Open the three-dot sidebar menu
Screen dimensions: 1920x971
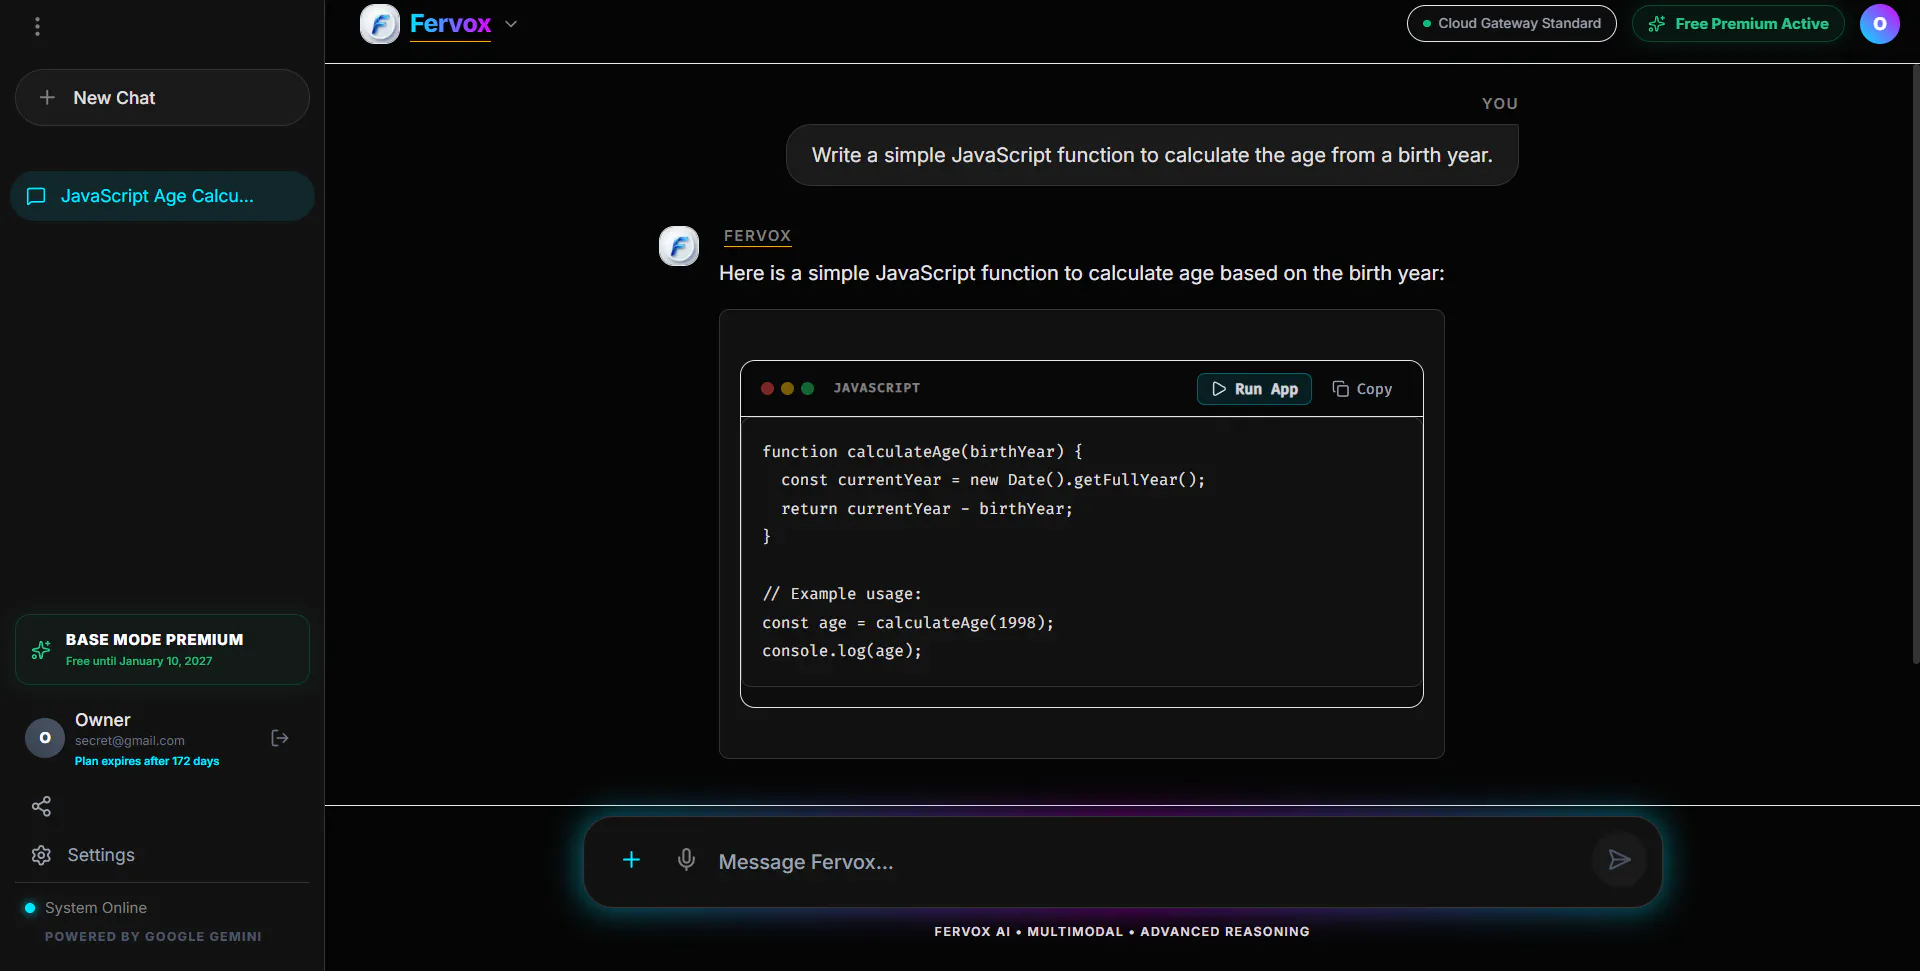(x=37, y=26)
